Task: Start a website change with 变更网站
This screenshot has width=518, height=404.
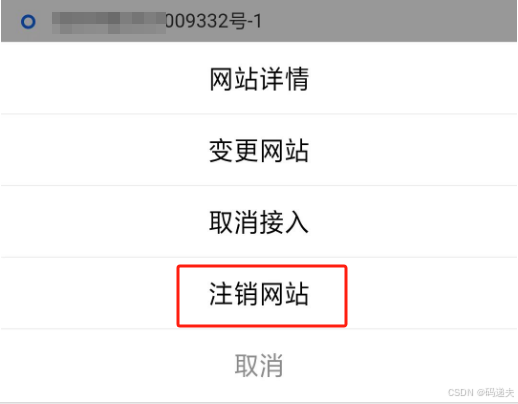Action: click(259, 151)
